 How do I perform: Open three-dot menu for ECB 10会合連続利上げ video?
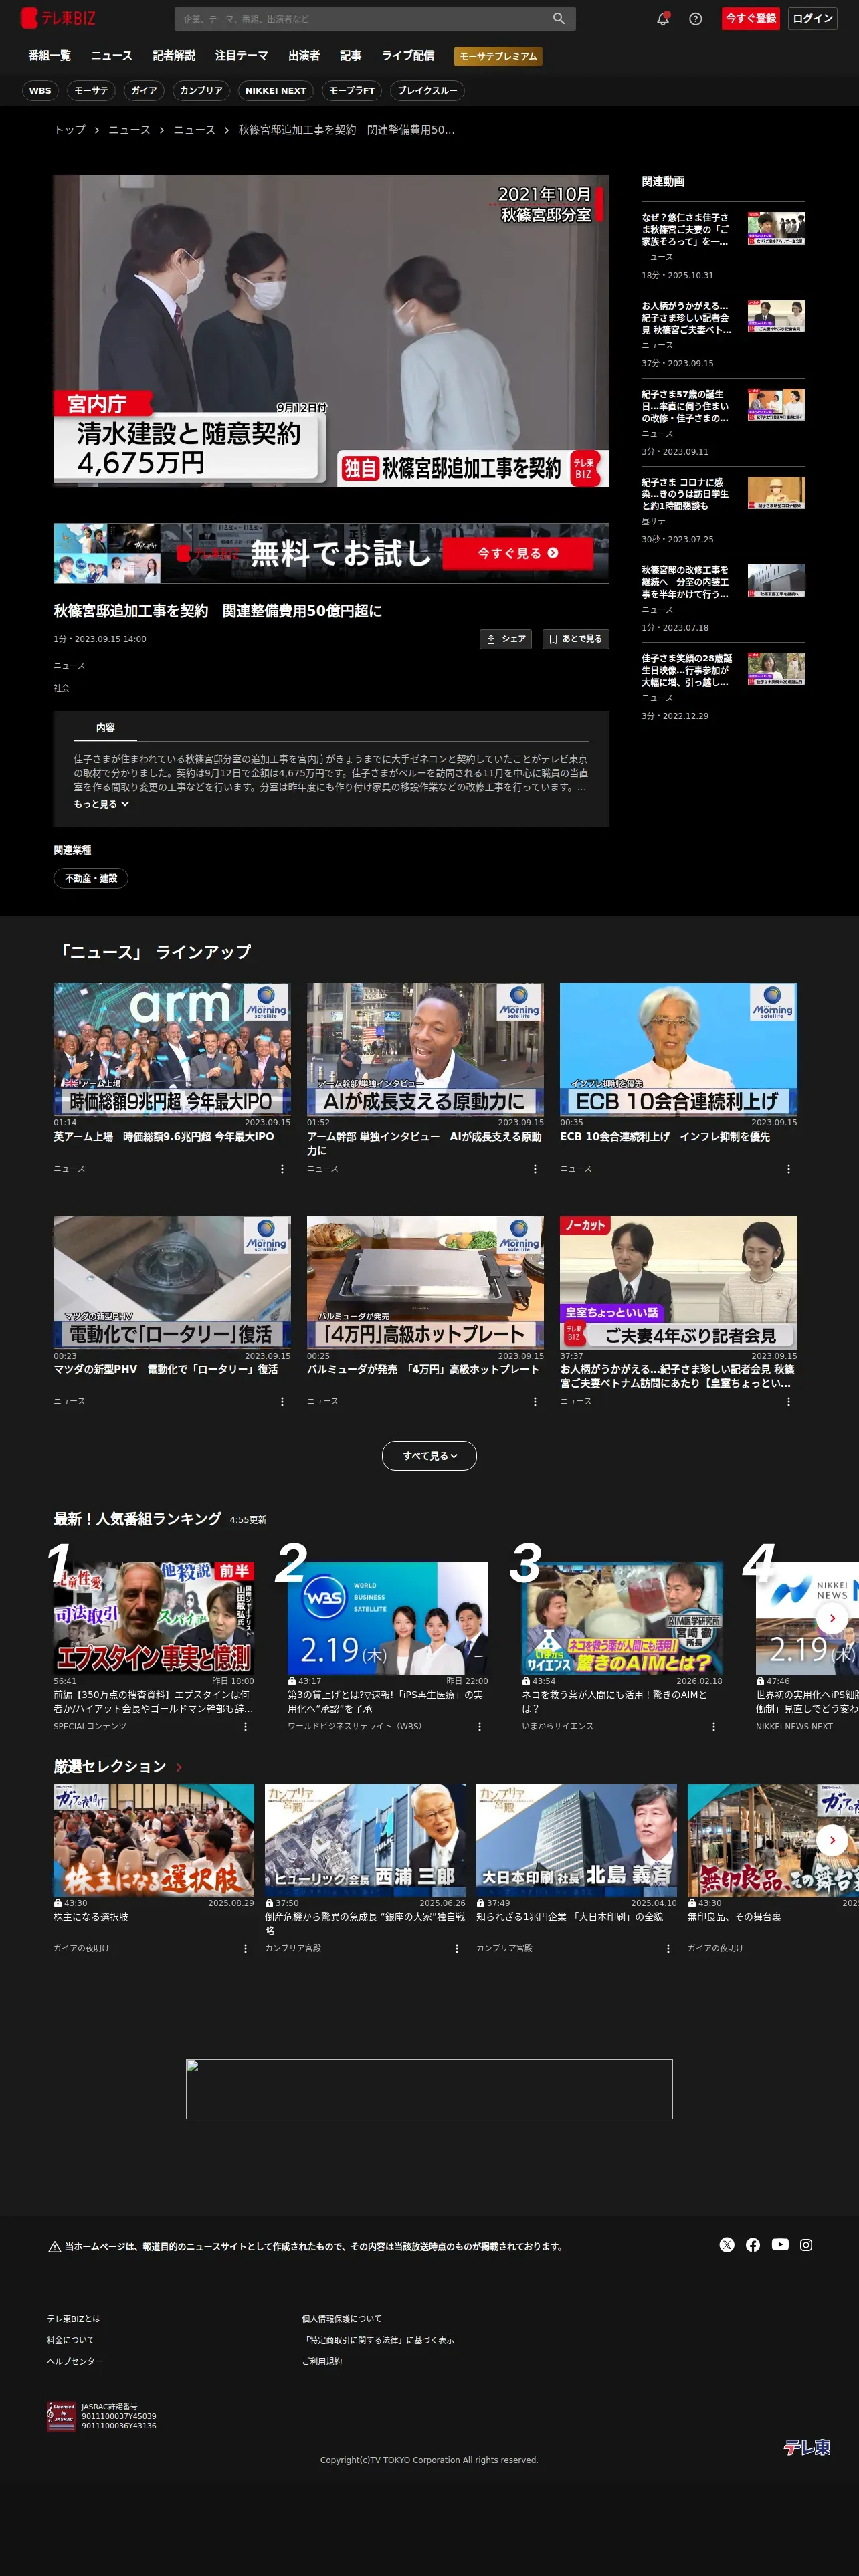coord(789,1168)
